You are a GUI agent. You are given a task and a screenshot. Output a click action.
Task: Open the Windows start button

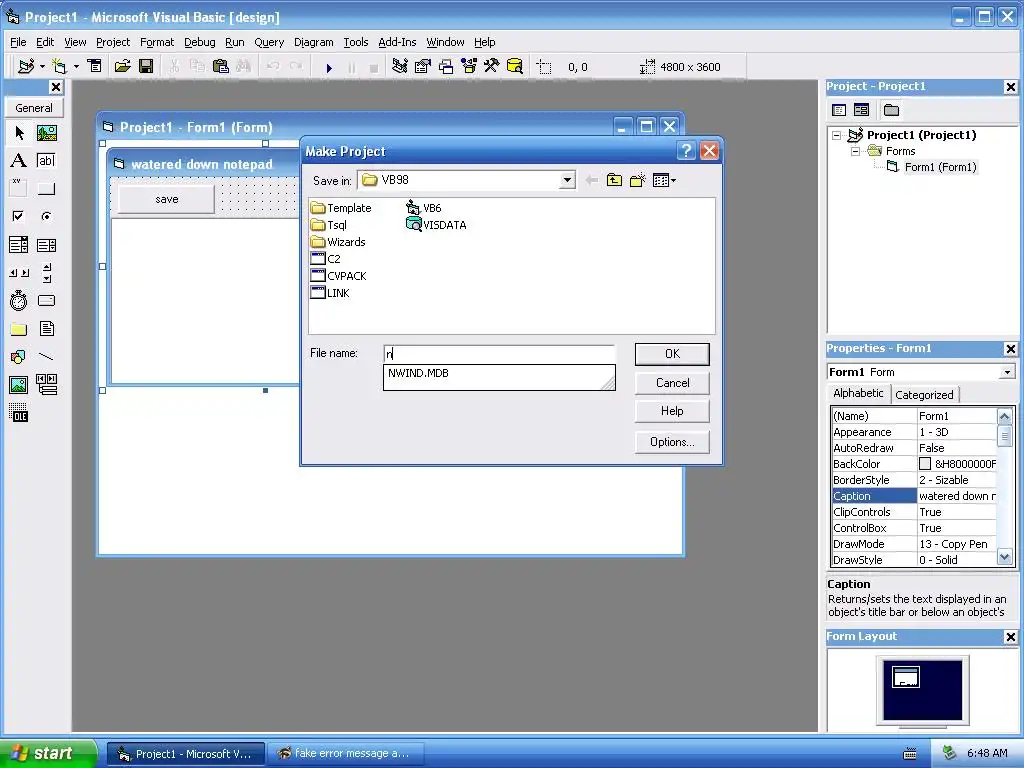pyautogui.click(x=48, y=753)
